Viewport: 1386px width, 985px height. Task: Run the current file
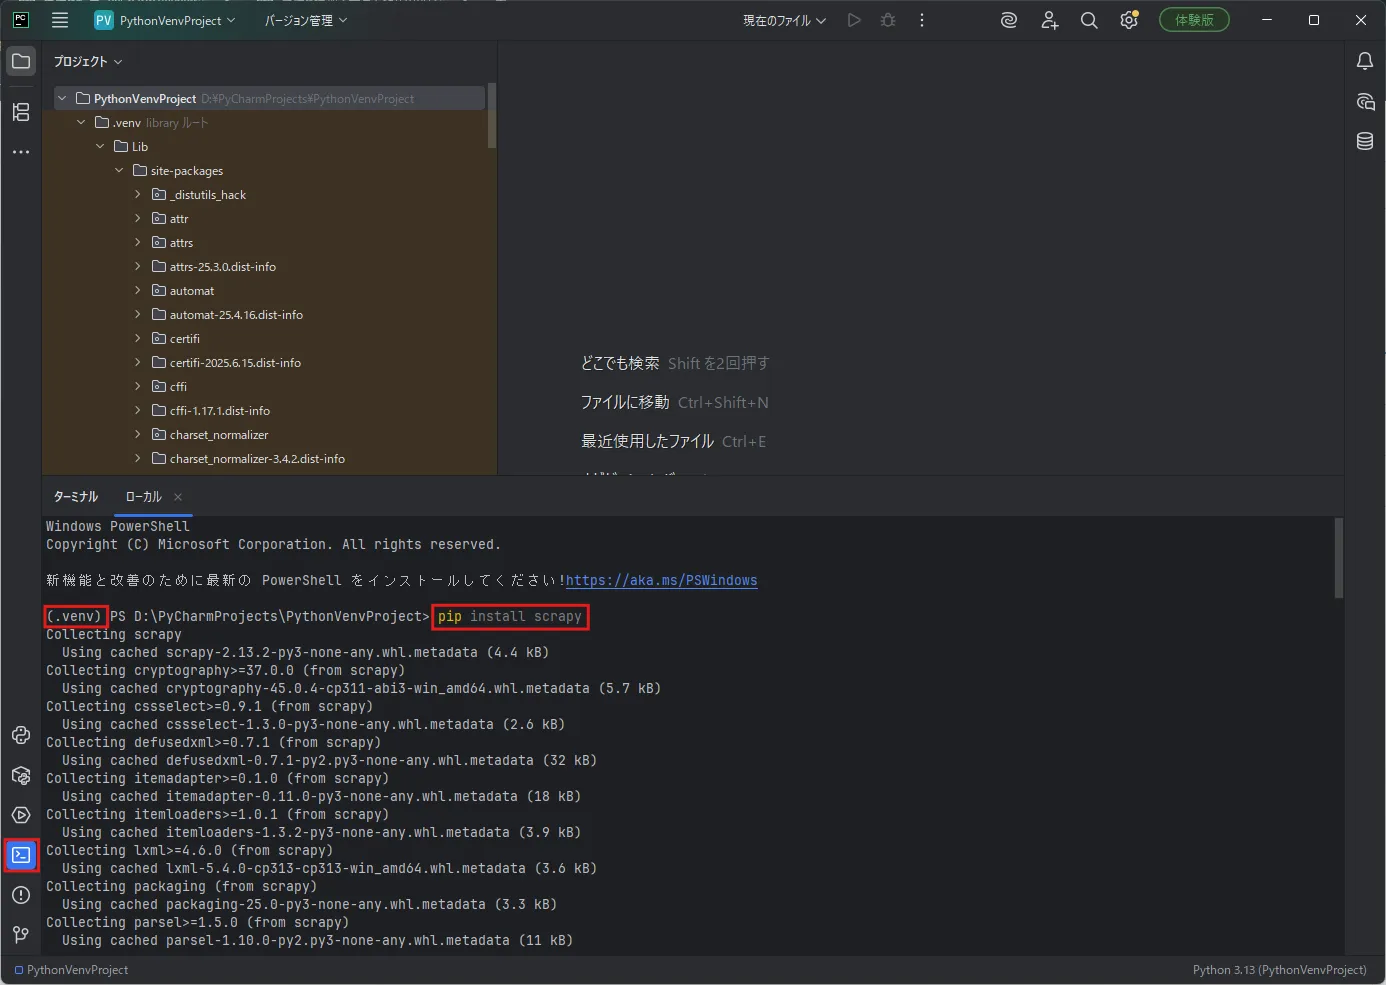point(854,20)
